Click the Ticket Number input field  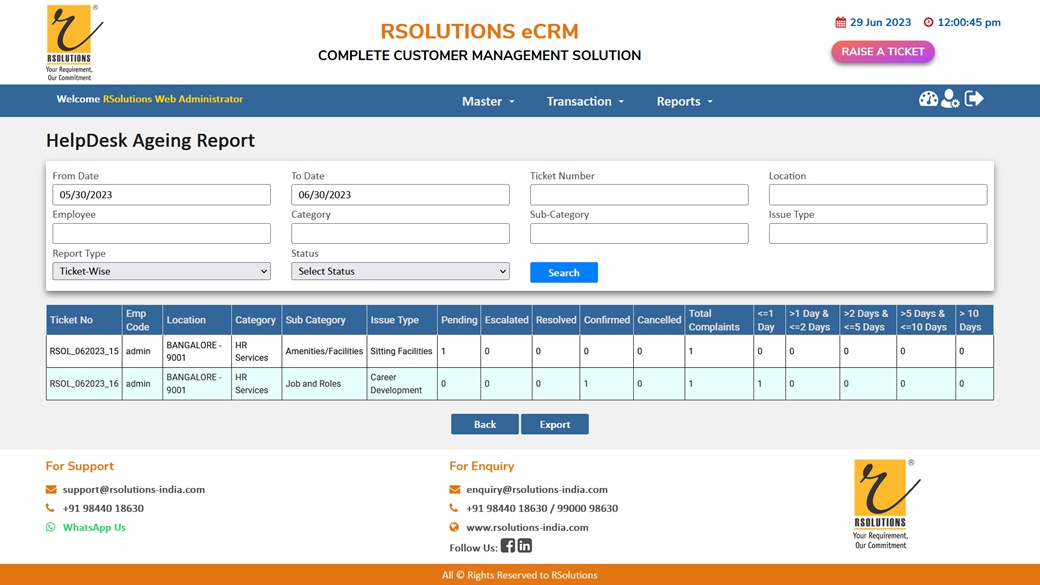coord(639,195)
